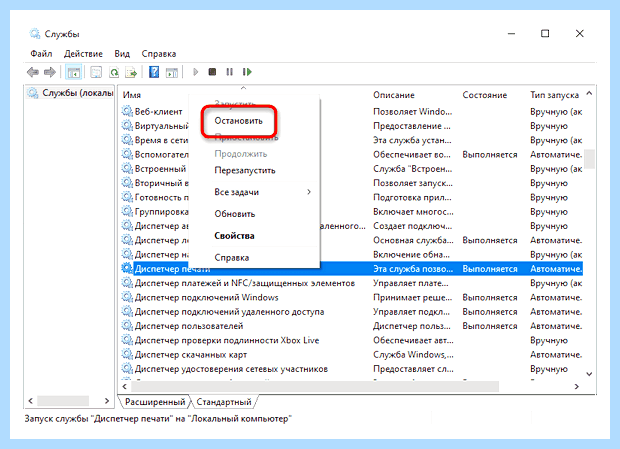Click gear icon of Диспетчер скачанных карт
620x449 pixels.
[x=127, y=354]
